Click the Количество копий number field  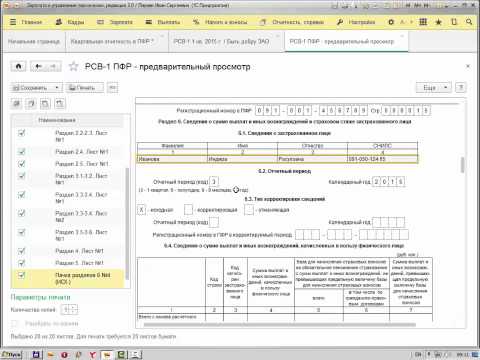coord(66,310)
